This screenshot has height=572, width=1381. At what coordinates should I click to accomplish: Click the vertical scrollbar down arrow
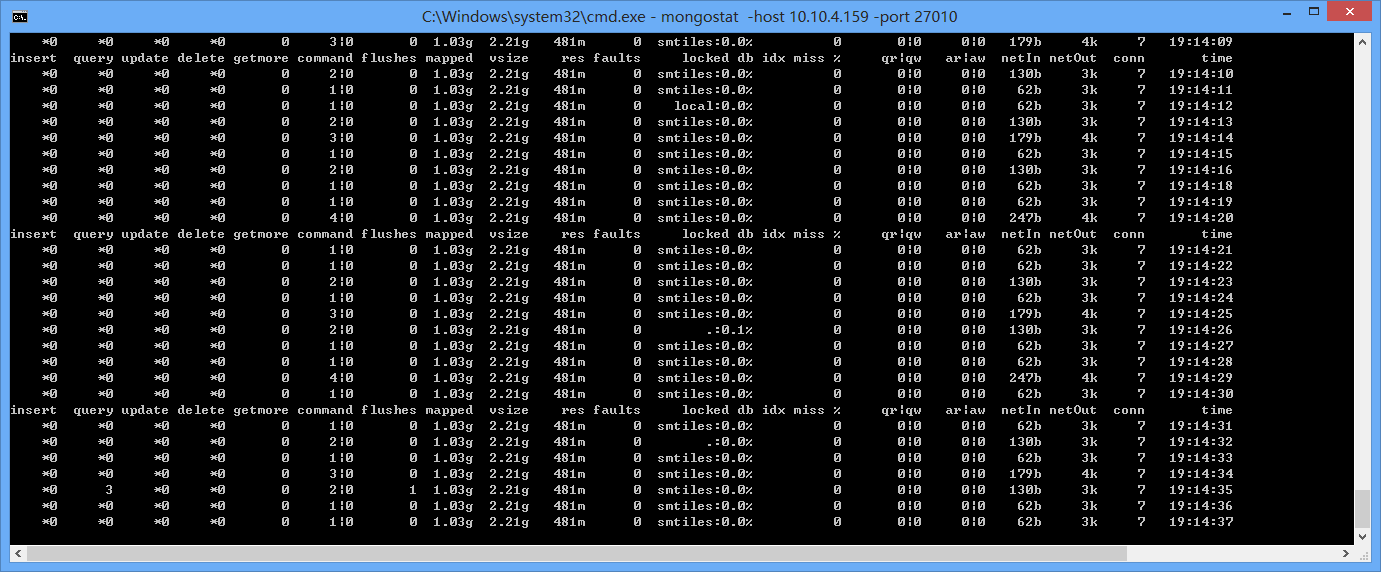(x=1362, y=536)
